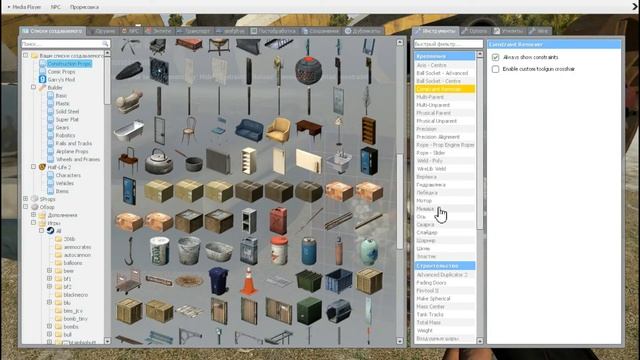Screen dimensions: 640x360
Task: Expand the SProps tree node
Action: point(26,199)
